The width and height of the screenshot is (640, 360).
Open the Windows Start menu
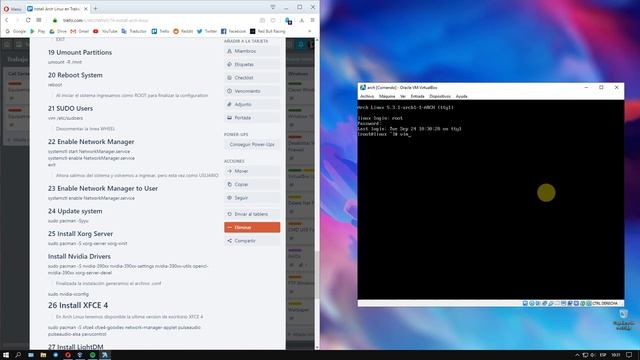click(x=6, y=355)
